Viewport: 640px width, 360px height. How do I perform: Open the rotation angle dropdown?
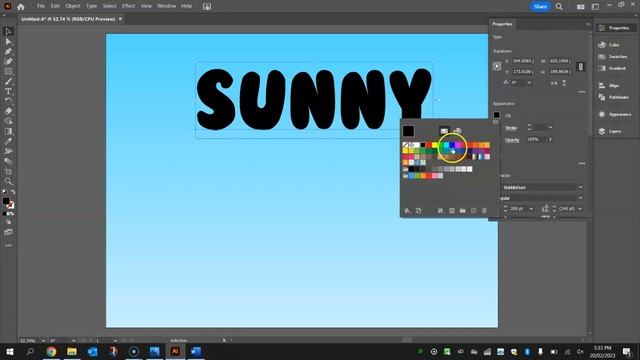(x=529, y=83)
